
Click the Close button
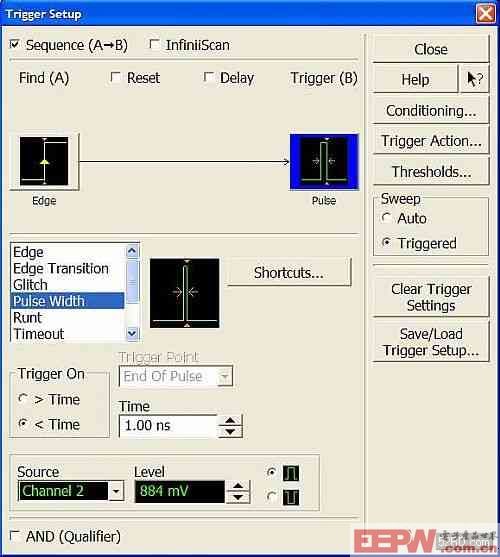pyautogui.click(x=431, y=49)
